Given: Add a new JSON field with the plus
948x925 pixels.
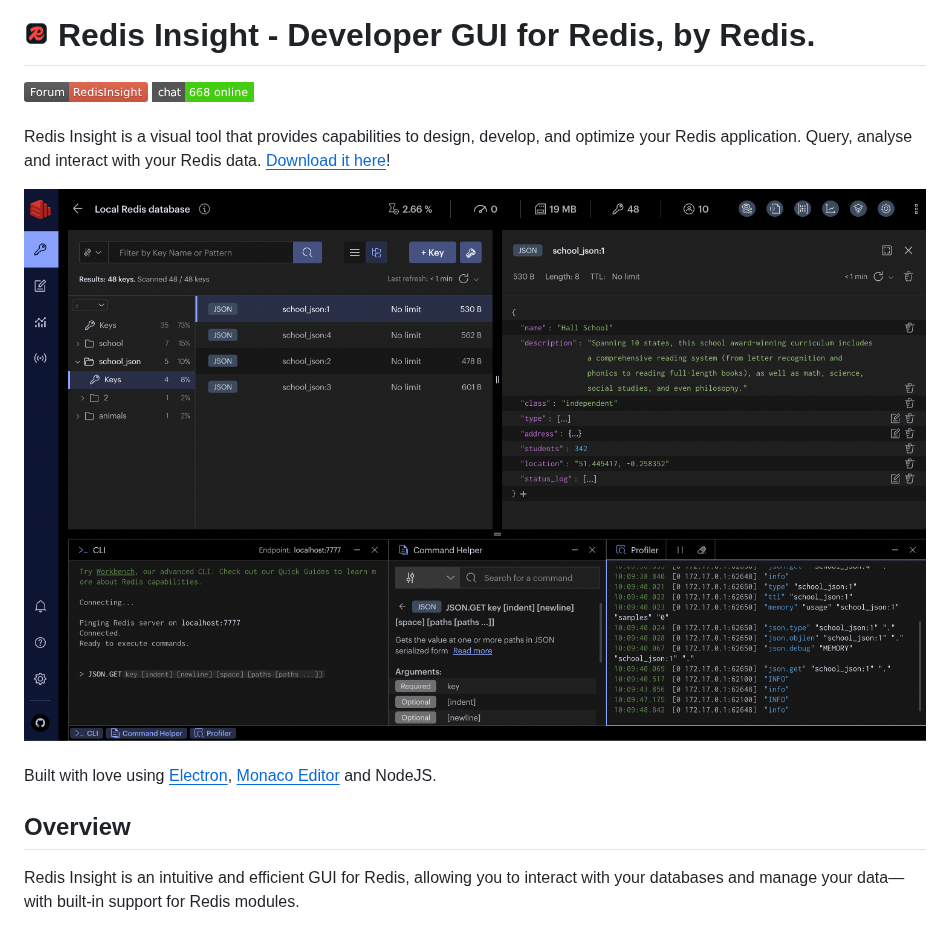Looking at the screenshot, I should pyautogui.click(x=524, y=494).
